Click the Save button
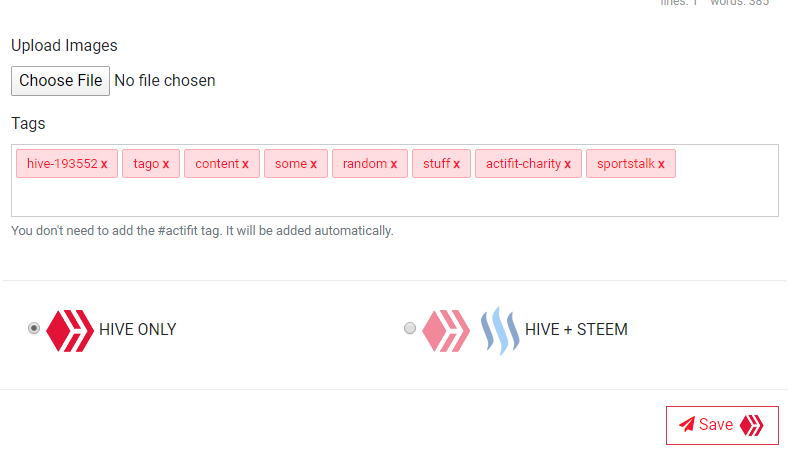Screen dimensions: 788x456 (722, 425)
